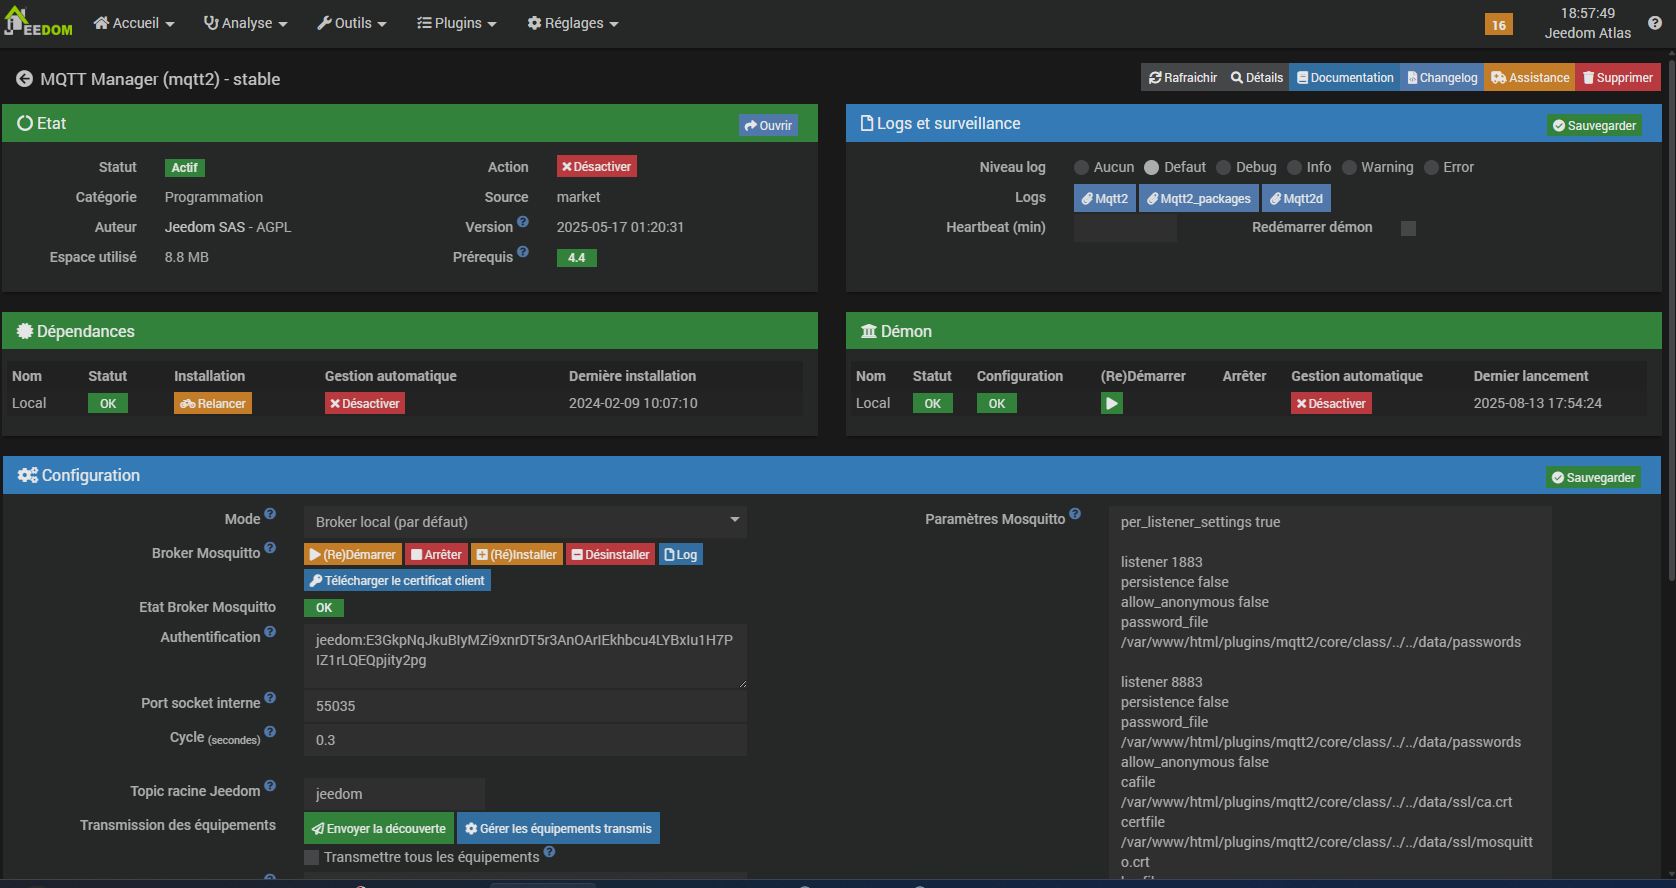Screen dimensions: 1676x888
Task: Show help for Paramètres Mosquitto
Action: coord(1075,515)
